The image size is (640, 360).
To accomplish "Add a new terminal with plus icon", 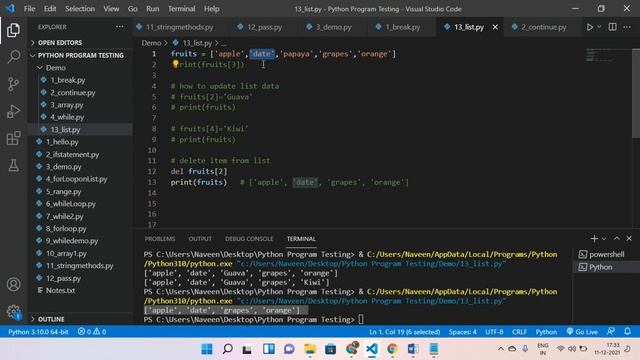I will point(594,238).
